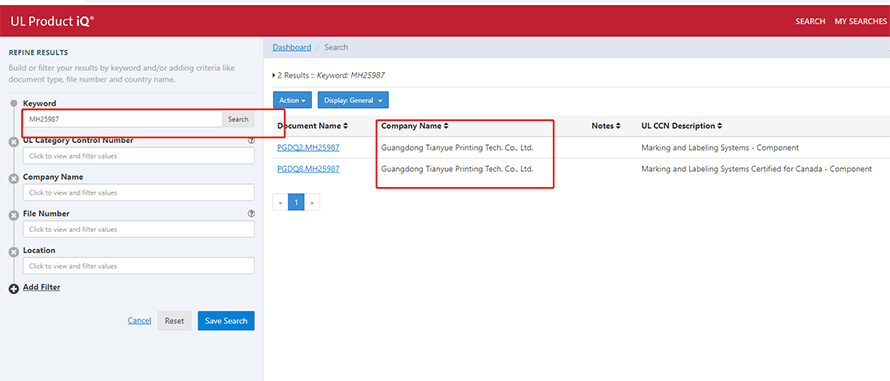Viewport: 890px width, 381px height.
Task: Open the Display: General dropdown
Action: (353, 100)
